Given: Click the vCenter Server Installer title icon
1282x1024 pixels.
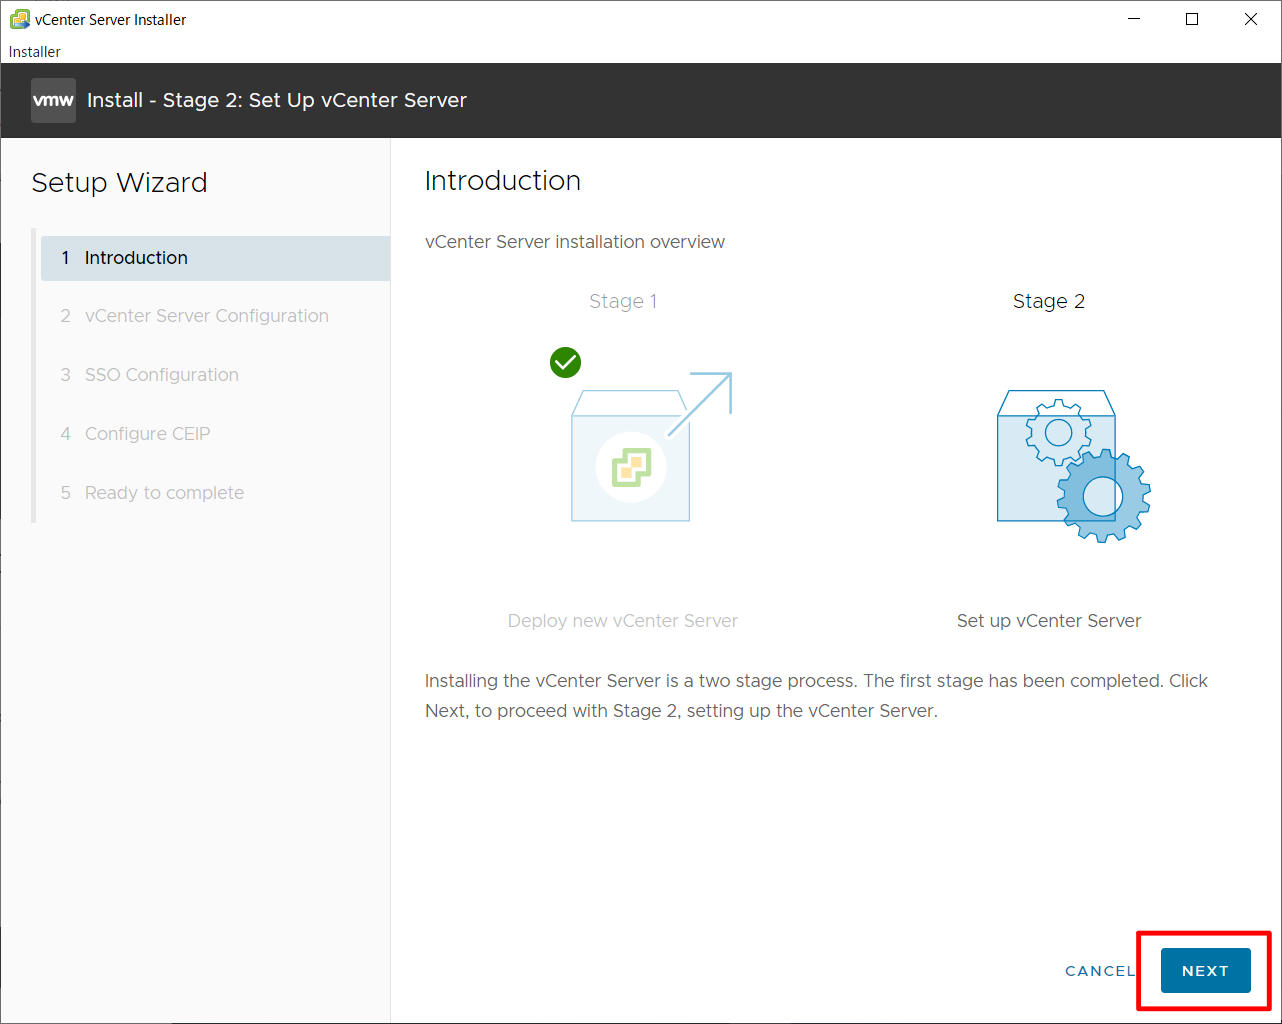Looking at the screenshot, I should pyautogui.click(x=19, y=19).
